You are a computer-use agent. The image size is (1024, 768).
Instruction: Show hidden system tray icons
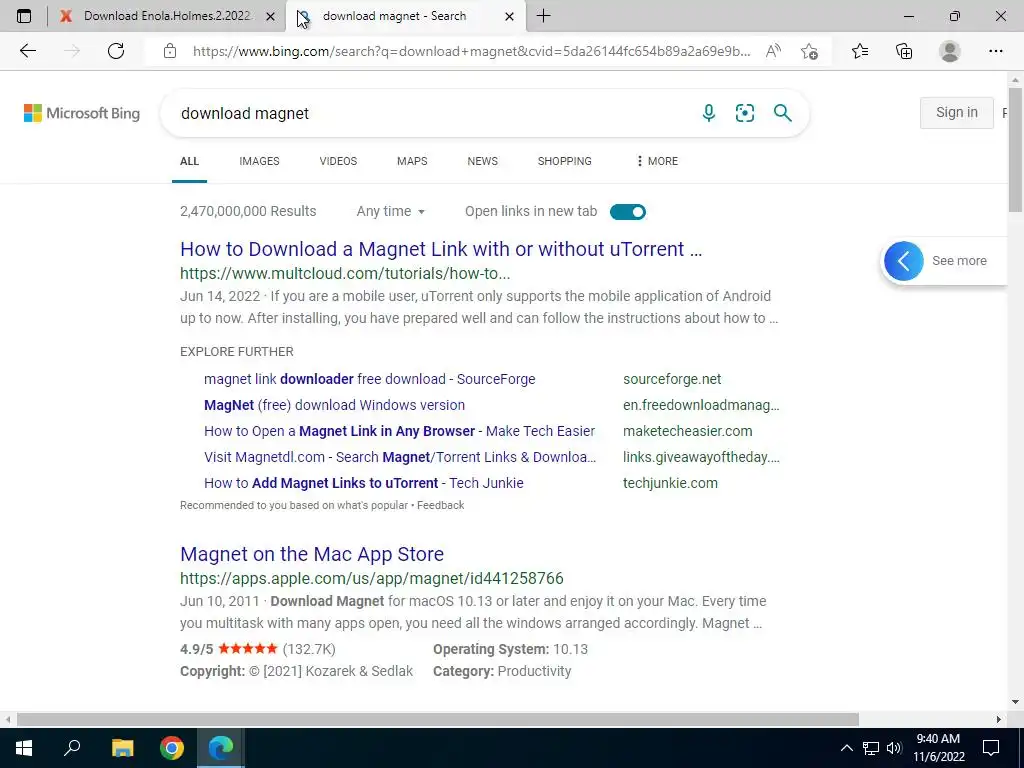[x=846, y=748]
